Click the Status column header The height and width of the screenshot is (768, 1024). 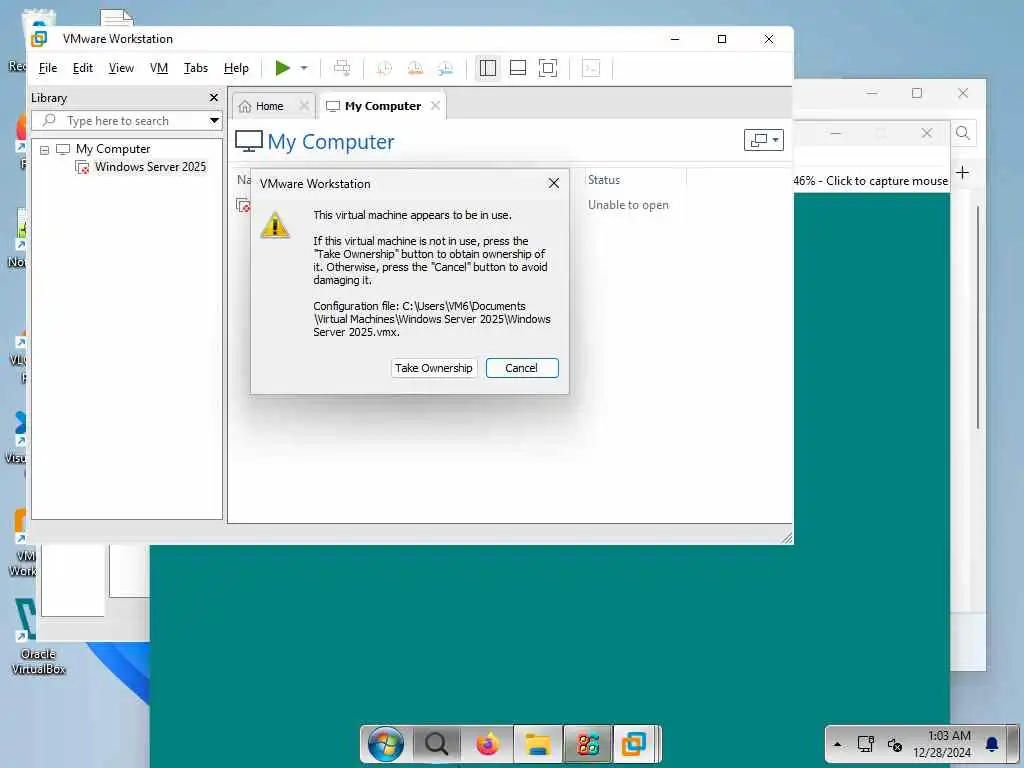(x=603, y=180)
